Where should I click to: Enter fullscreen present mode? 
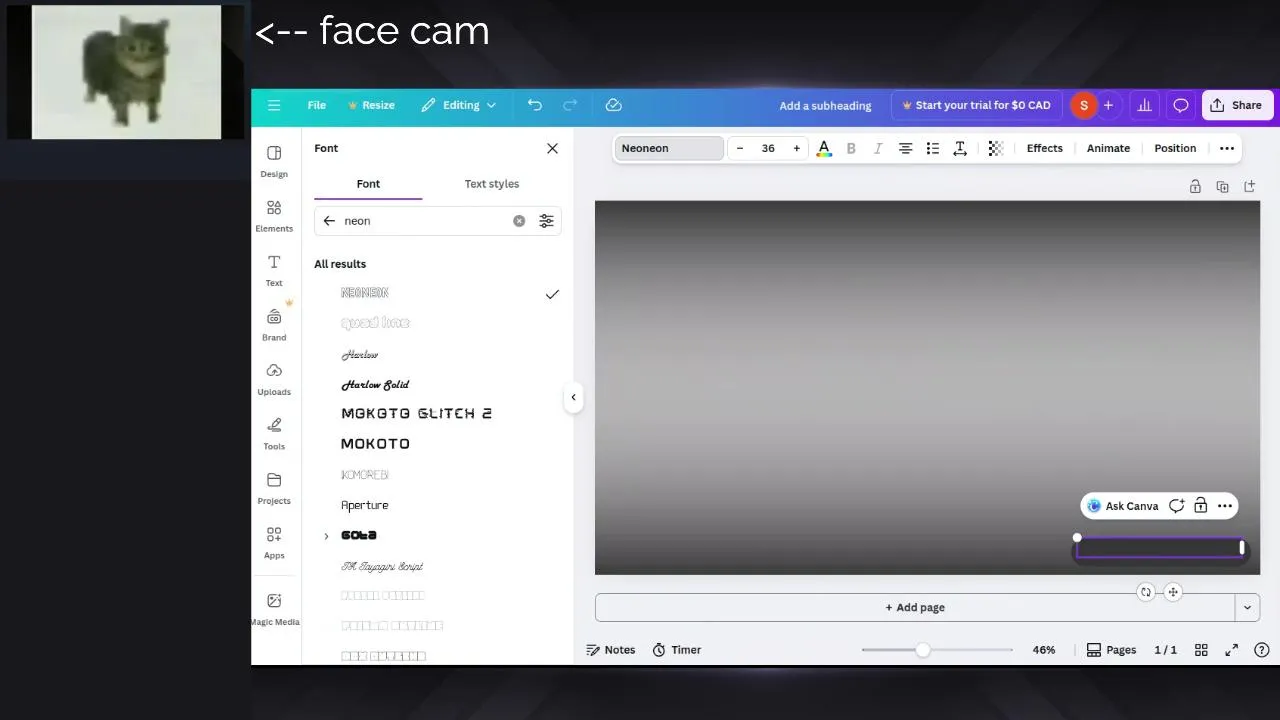(1232, 650)
